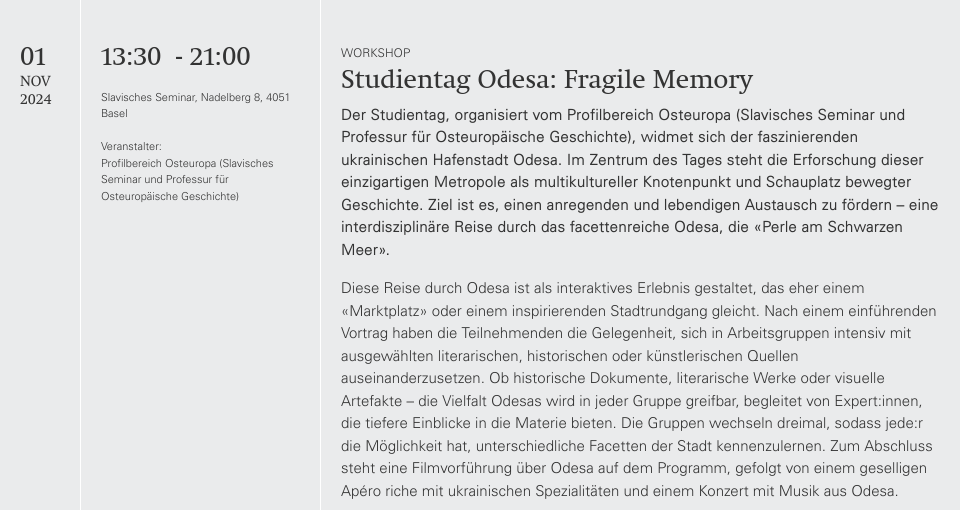This screenshot has height=510, width=963.
Task: Open the Studientag Odesa: Fragile Memory title
Action: coord(546,80)
